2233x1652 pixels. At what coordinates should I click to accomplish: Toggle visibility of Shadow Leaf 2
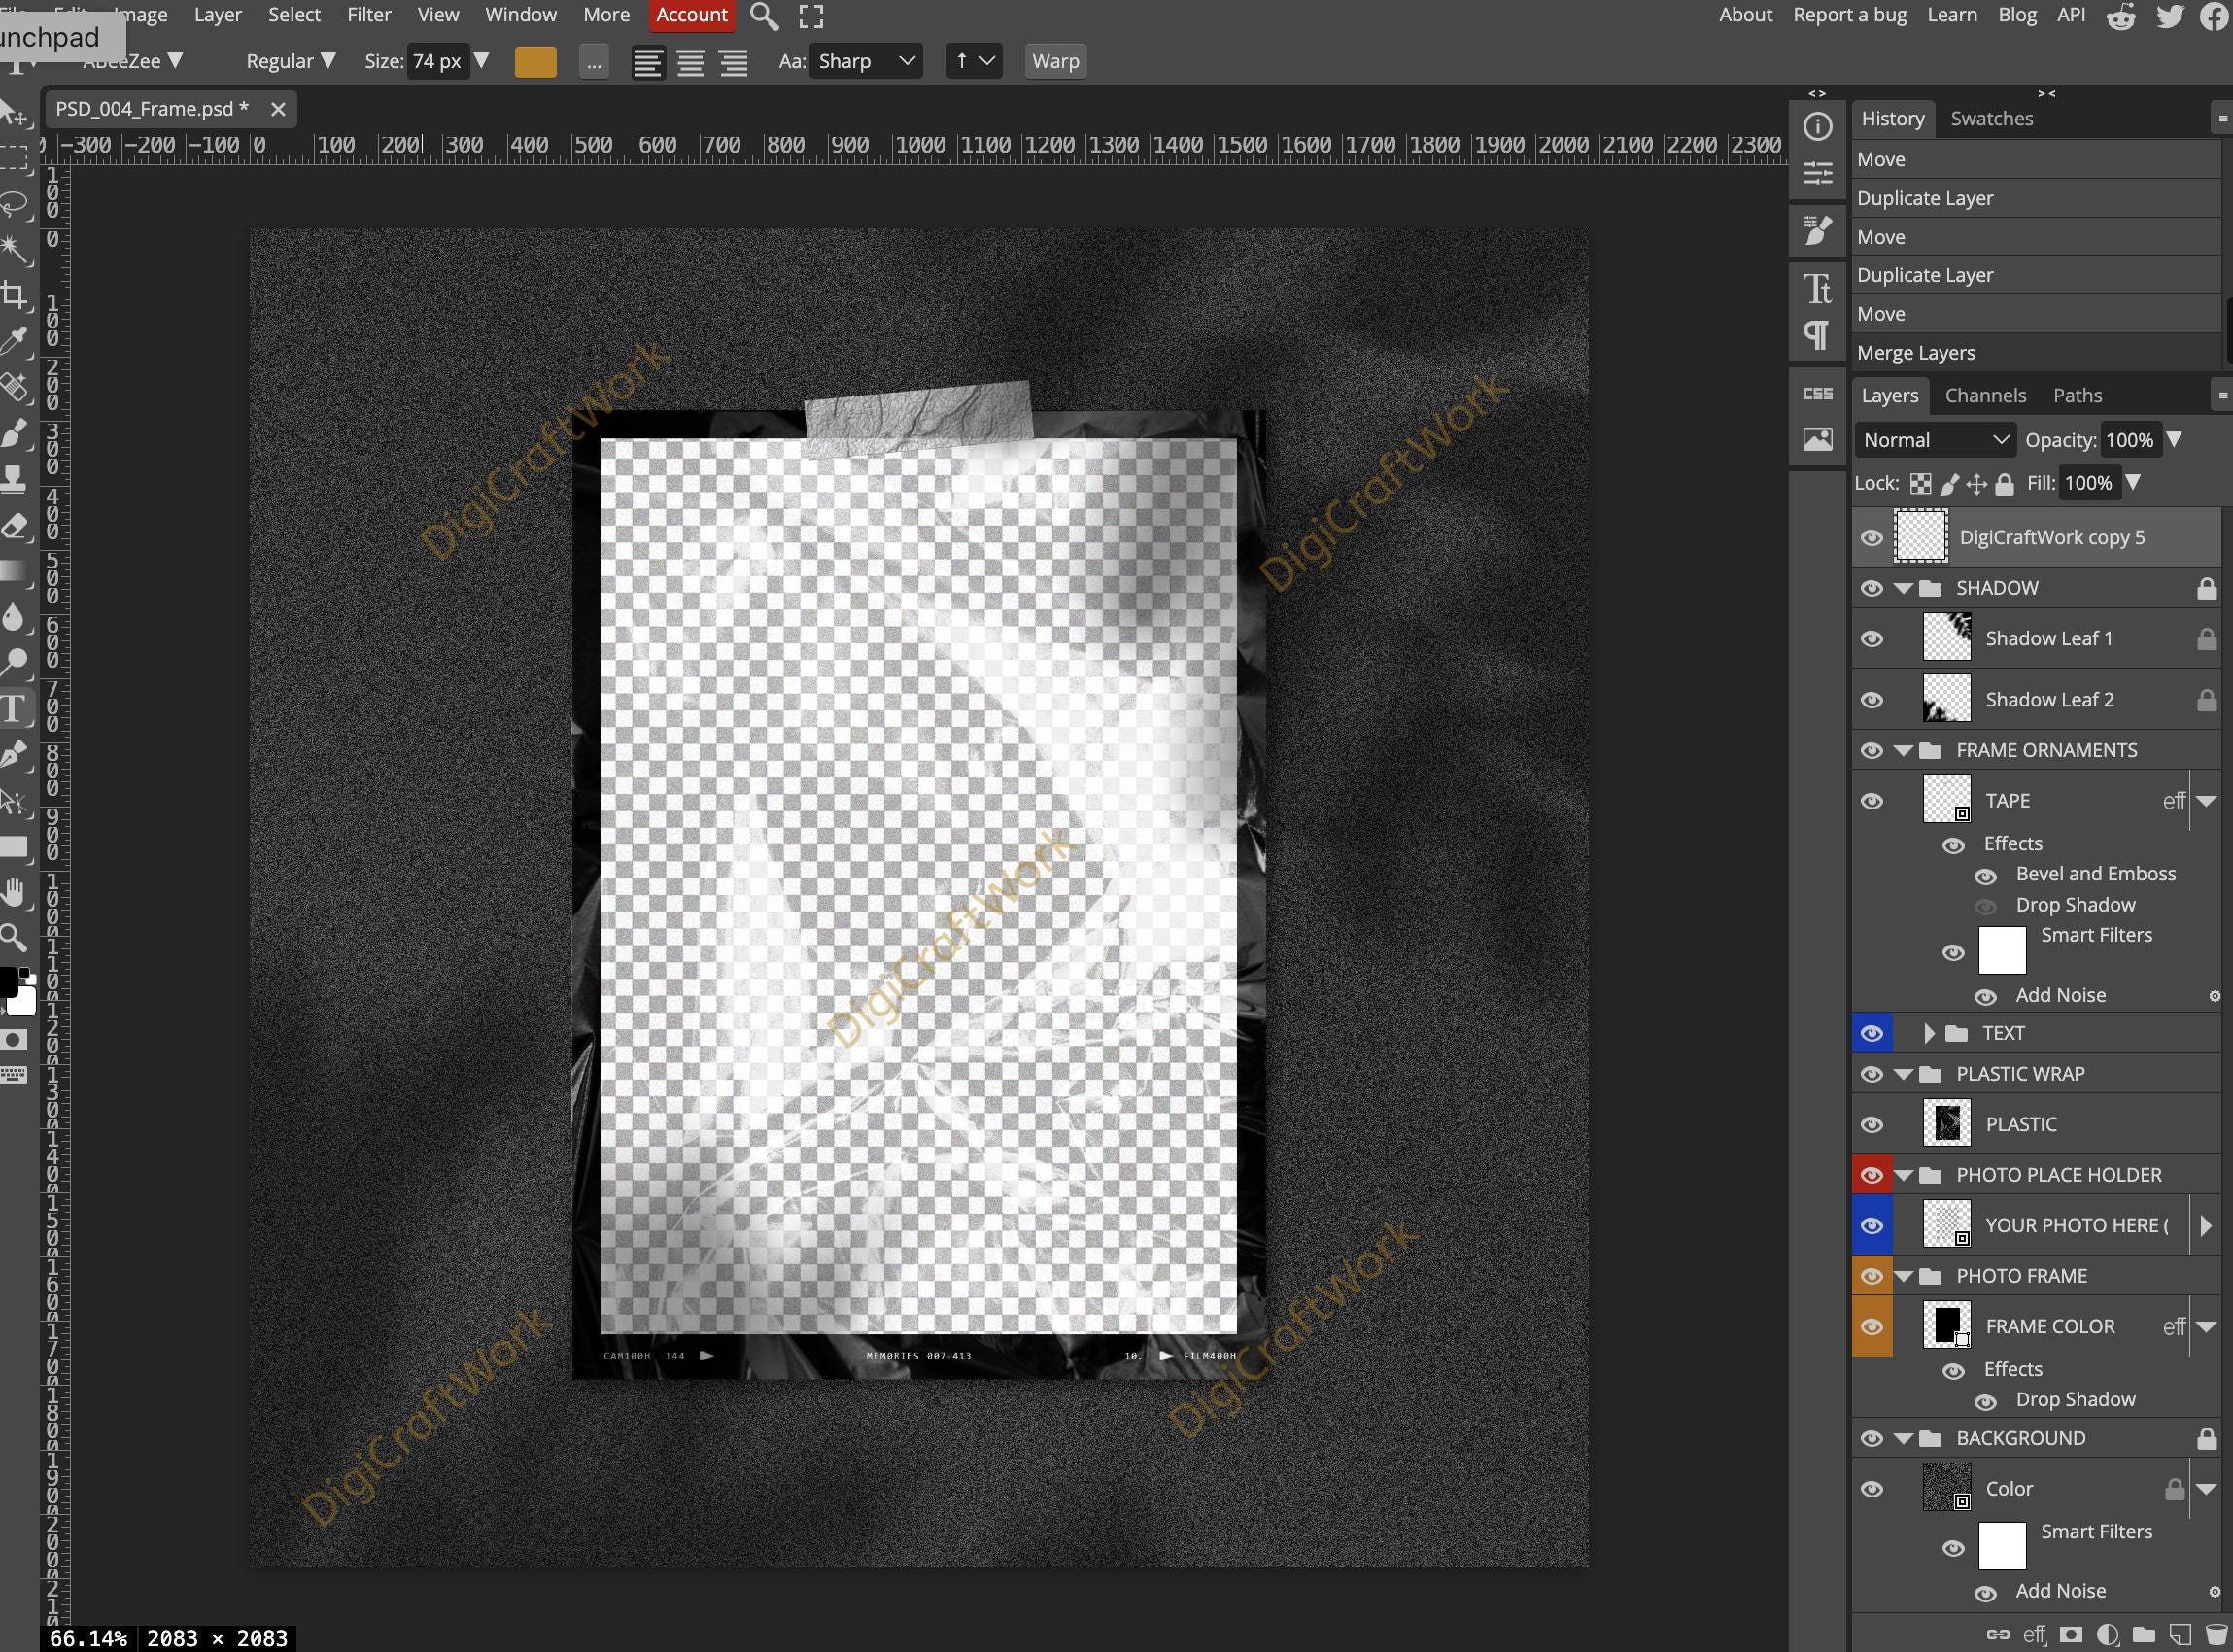(x=1871, y=700)
